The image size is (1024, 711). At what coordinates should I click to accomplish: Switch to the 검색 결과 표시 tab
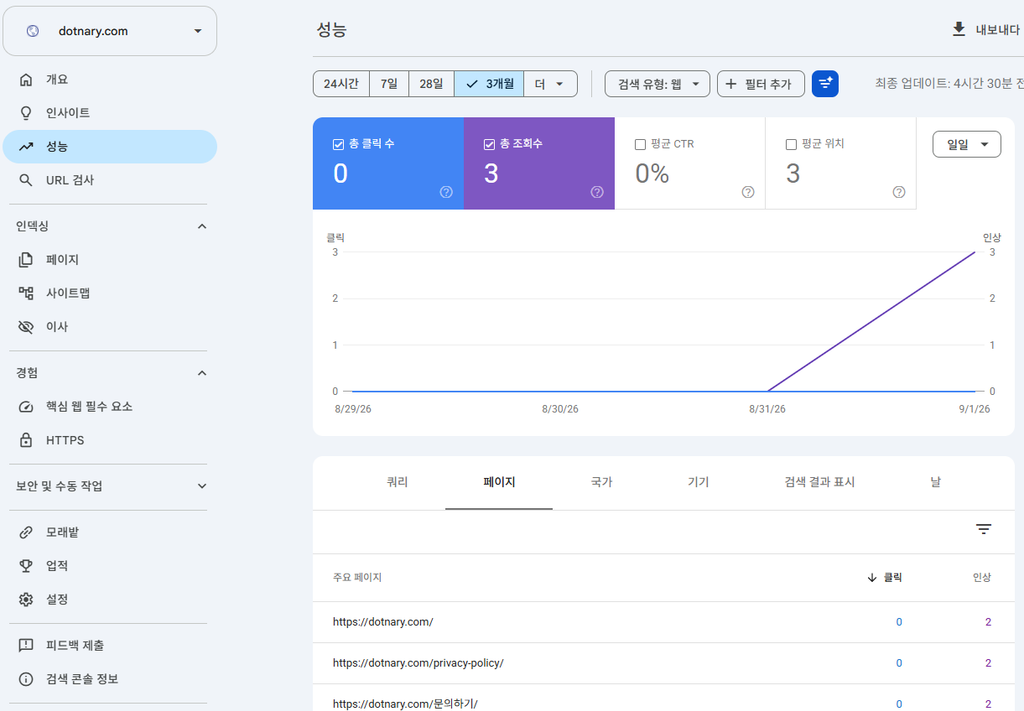[x=820, y=482]
